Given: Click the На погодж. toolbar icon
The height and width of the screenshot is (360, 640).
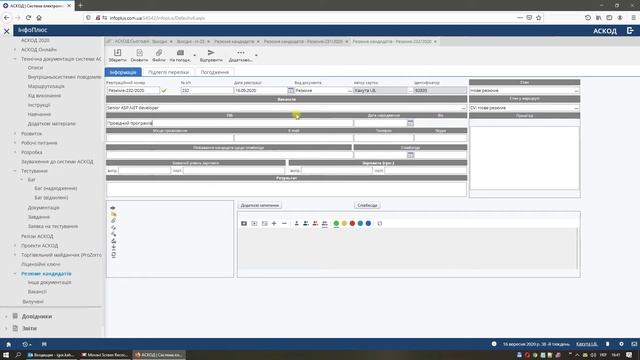Looking at the screenshot, I should tap(180, 53).
